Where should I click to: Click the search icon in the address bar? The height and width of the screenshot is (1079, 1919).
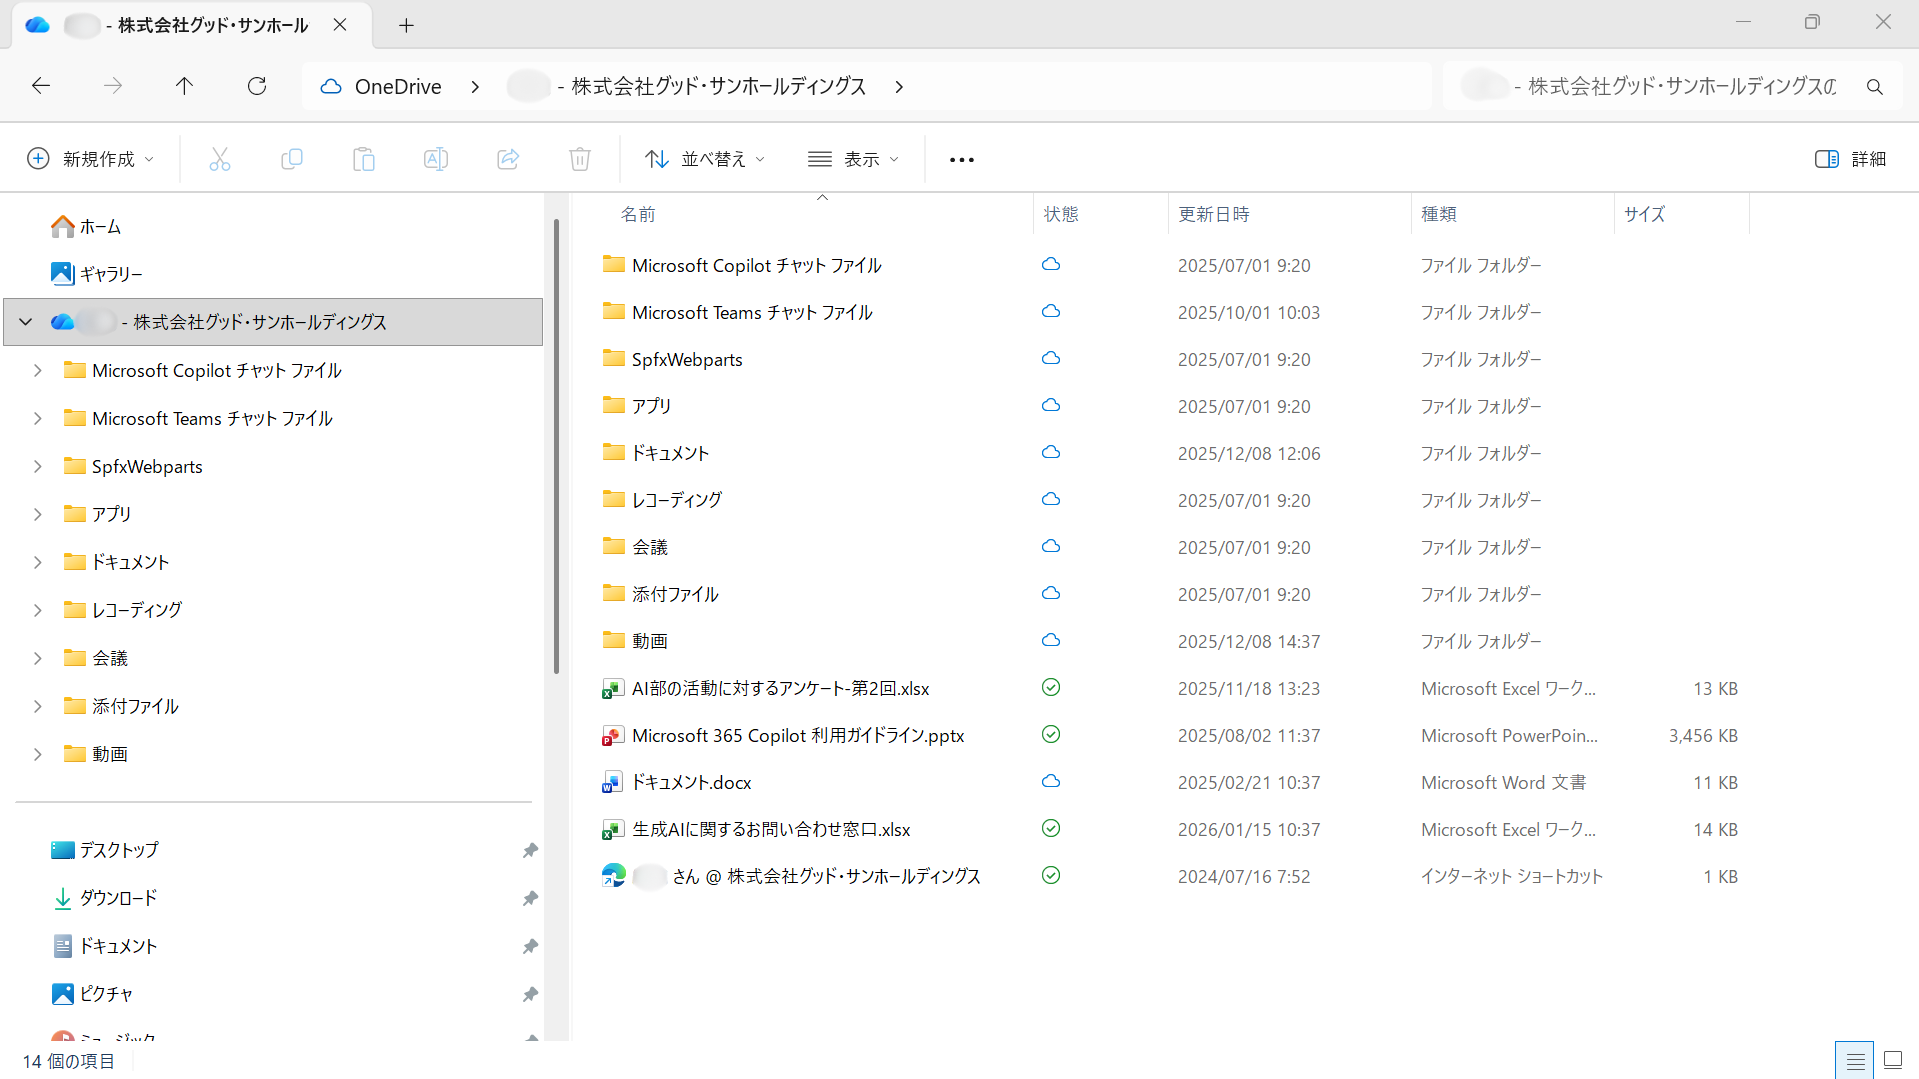pyautogui.click(x=1873, y=86)
